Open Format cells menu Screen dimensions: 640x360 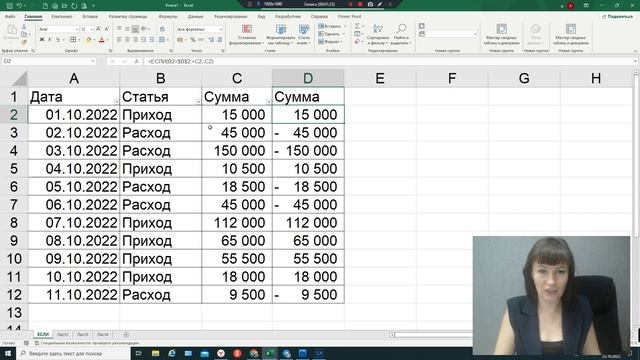pos(331,42)
